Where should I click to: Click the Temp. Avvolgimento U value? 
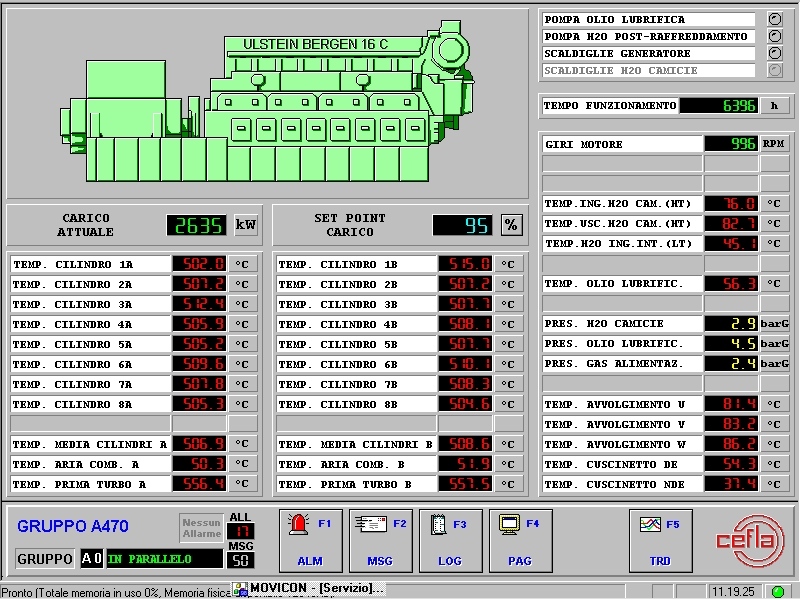click(x=731, y=404)
